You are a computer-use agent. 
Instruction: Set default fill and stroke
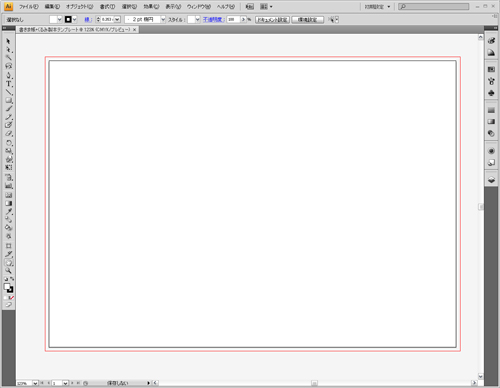(6, 279)
